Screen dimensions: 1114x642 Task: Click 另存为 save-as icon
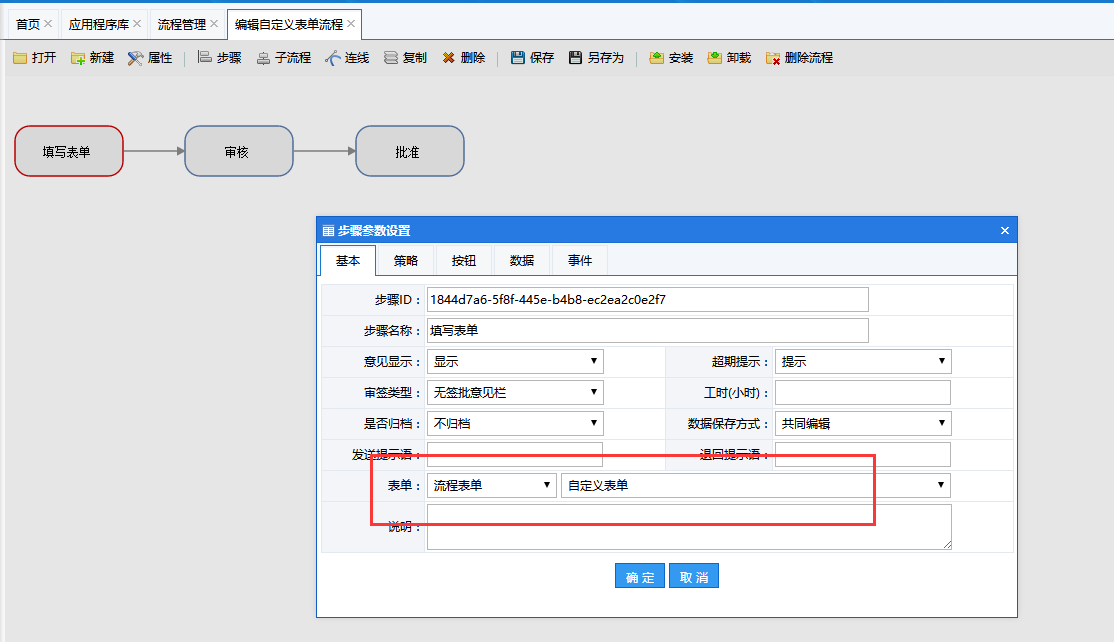pos(575,58)
